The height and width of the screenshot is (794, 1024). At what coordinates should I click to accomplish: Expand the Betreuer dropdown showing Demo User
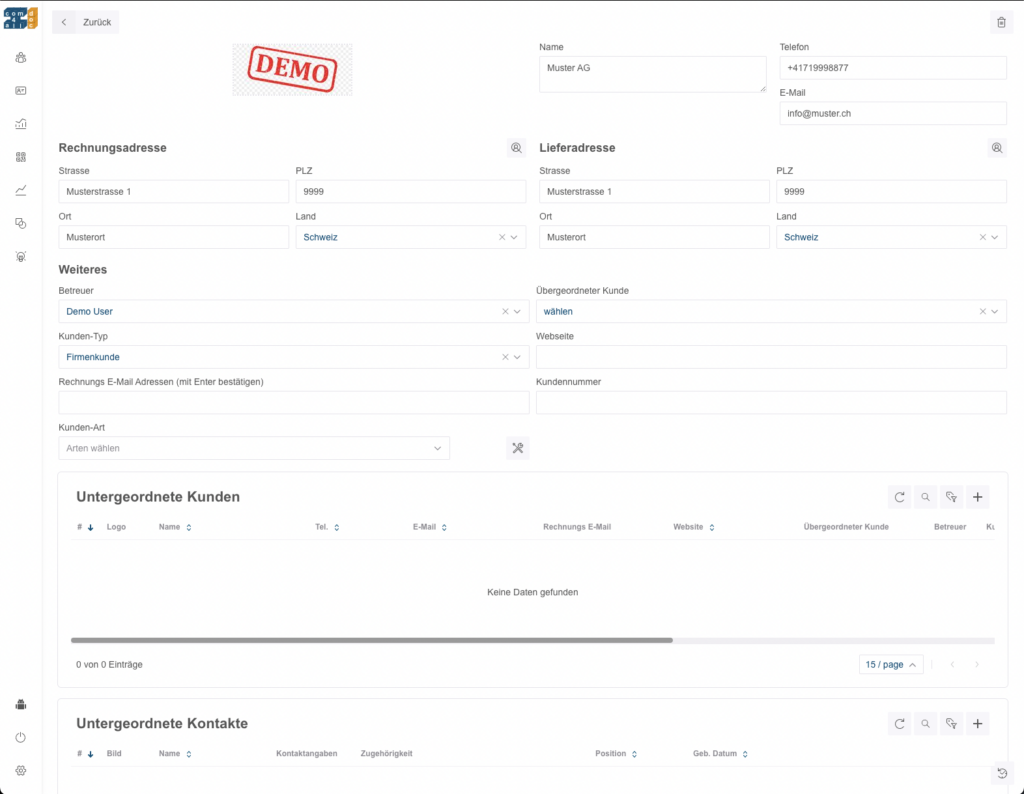pos(517,312)
